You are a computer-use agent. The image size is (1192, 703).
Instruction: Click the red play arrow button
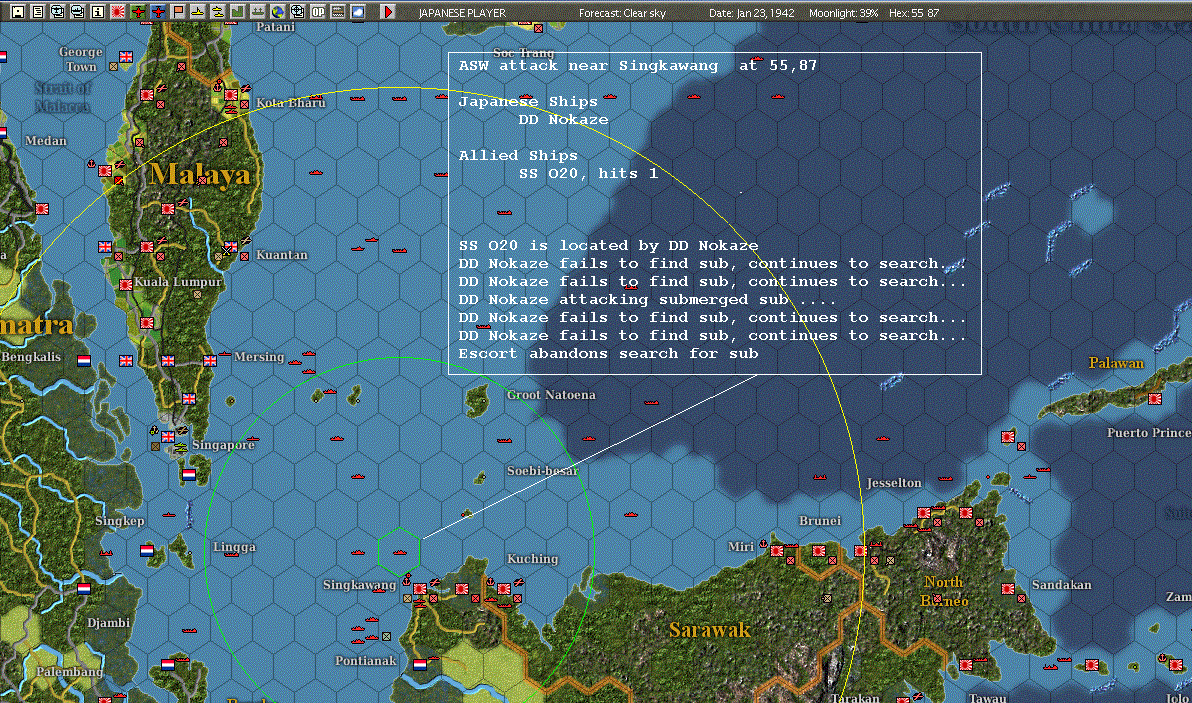point(387,11)
